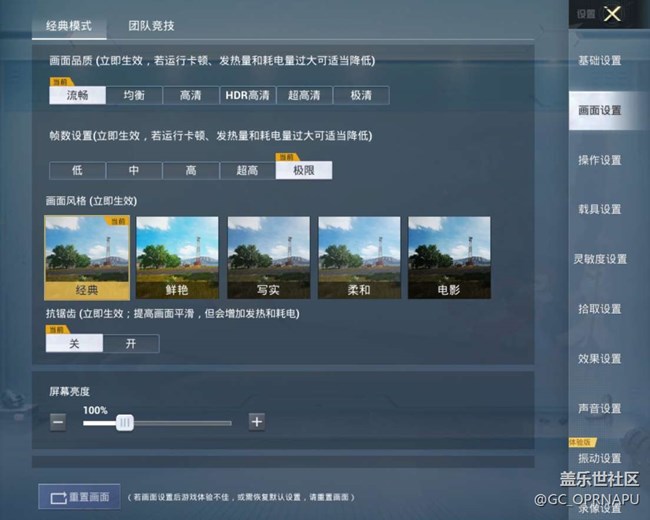The width and height of the screenshot is (650, 520).
Task: Open 操作设置 in the sidebar
Action: click(600, 160)
